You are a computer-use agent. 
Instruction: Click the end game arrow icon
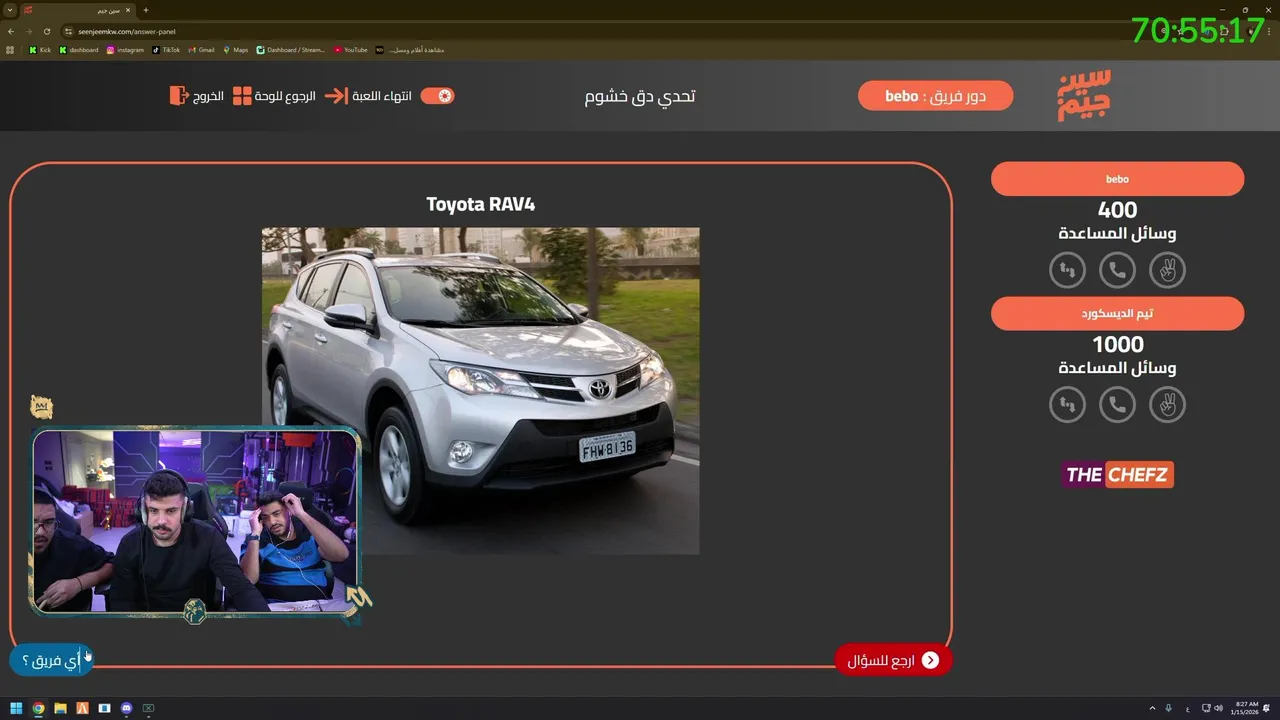pyautogui.click(x=336, y=96)
